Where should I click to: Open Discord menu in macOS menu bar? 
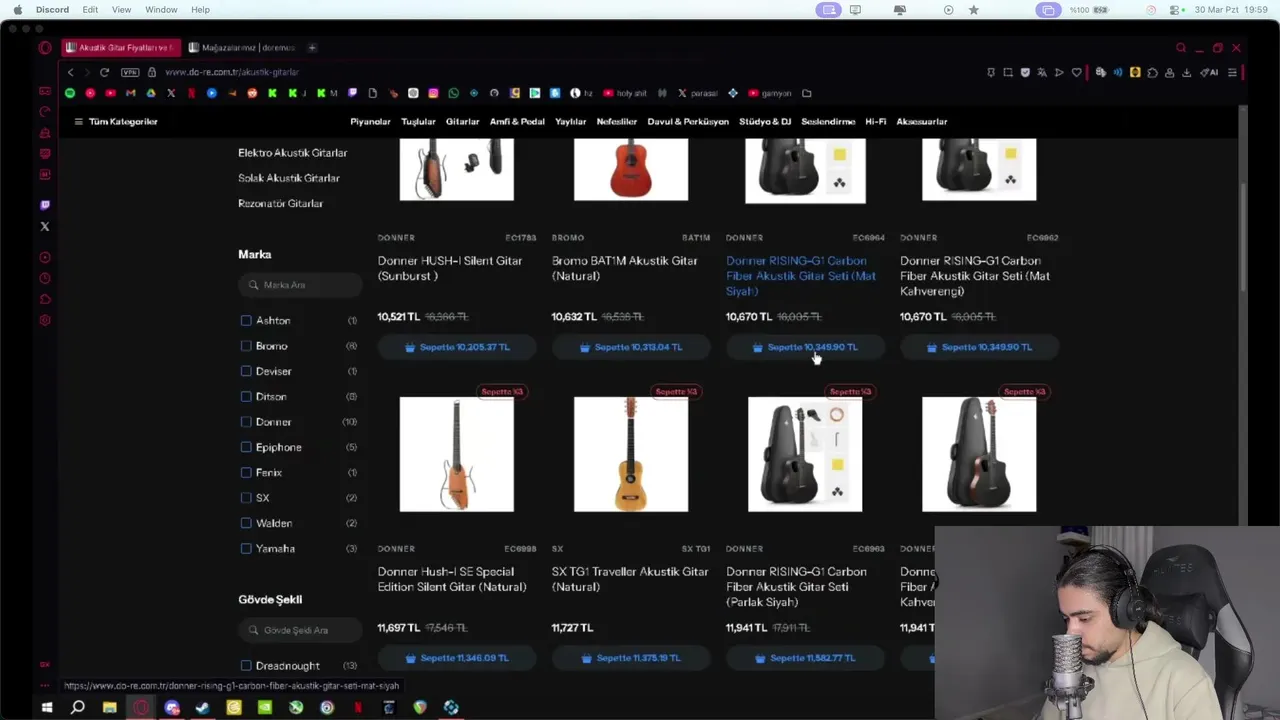coord(52,9)
